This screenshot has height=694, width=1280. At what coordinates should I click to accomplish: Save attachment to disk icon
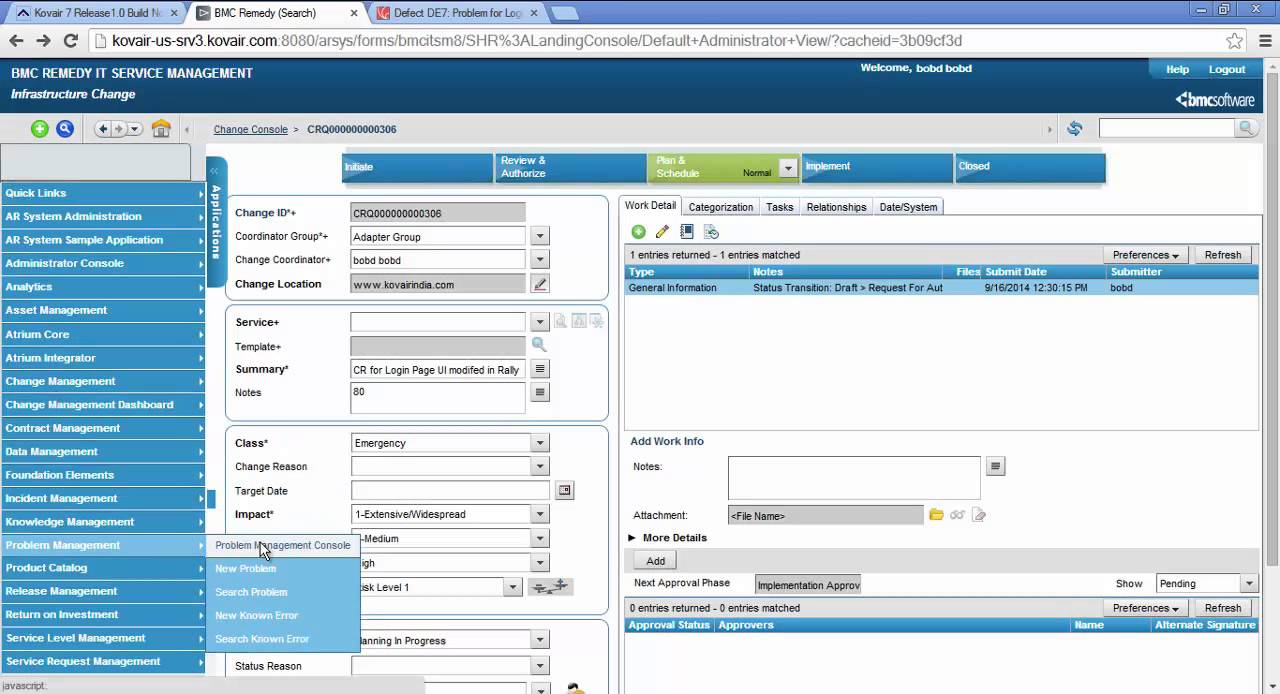coord(979,515)
